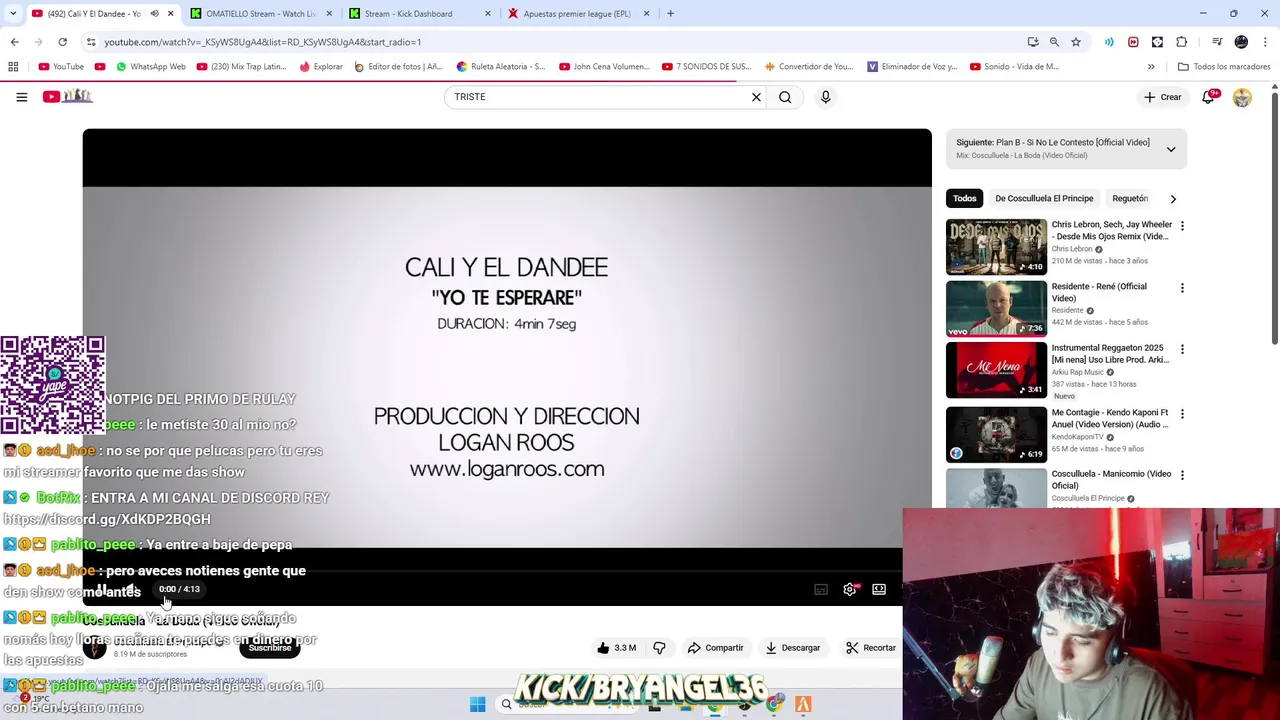Switch to OMATIELLO Stream tab
Image resolution: width=1280 pixels, height=720 pixels.
tap(260, 14)
